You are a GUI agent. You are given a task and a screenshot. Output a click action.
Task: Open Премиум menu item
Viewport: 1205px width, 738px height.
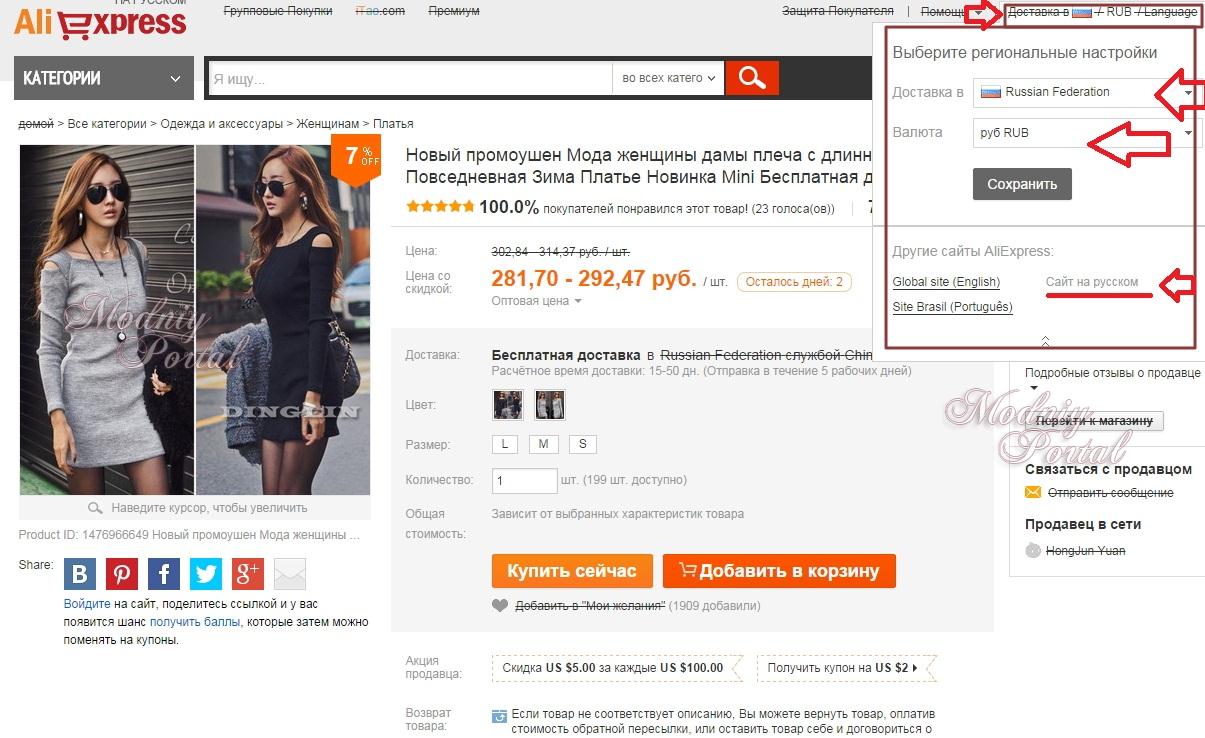click(454, 11)
